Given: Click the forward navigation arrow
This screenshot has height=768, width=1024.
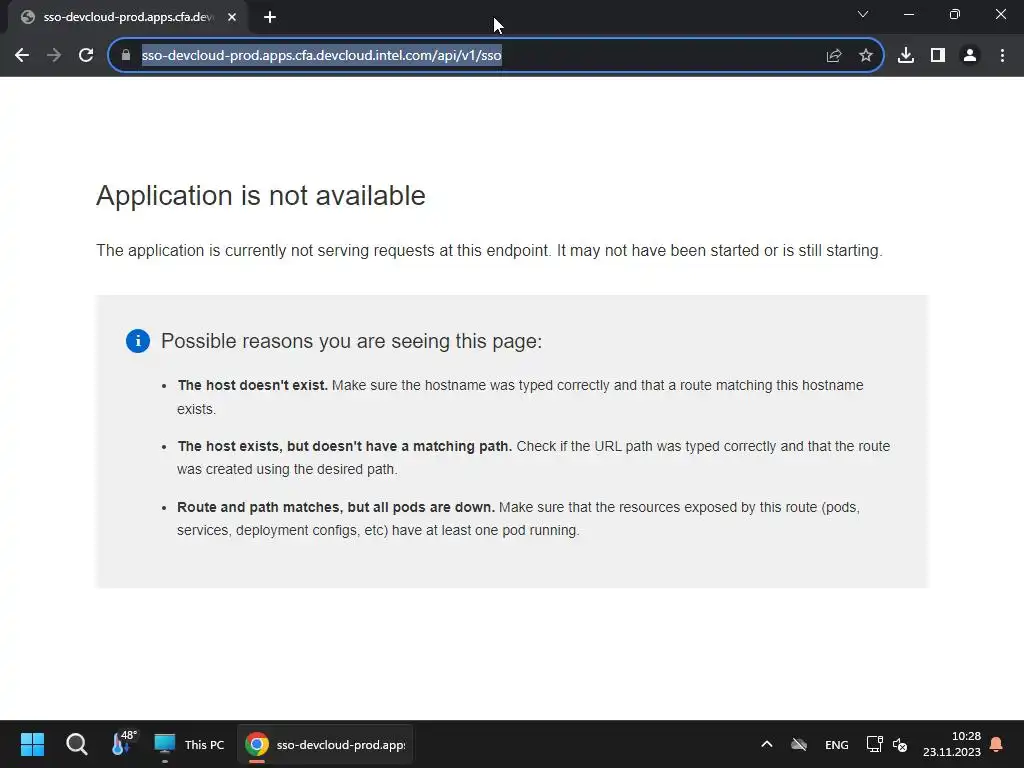Looking at the screenshot, I should (x=54, y=56).
